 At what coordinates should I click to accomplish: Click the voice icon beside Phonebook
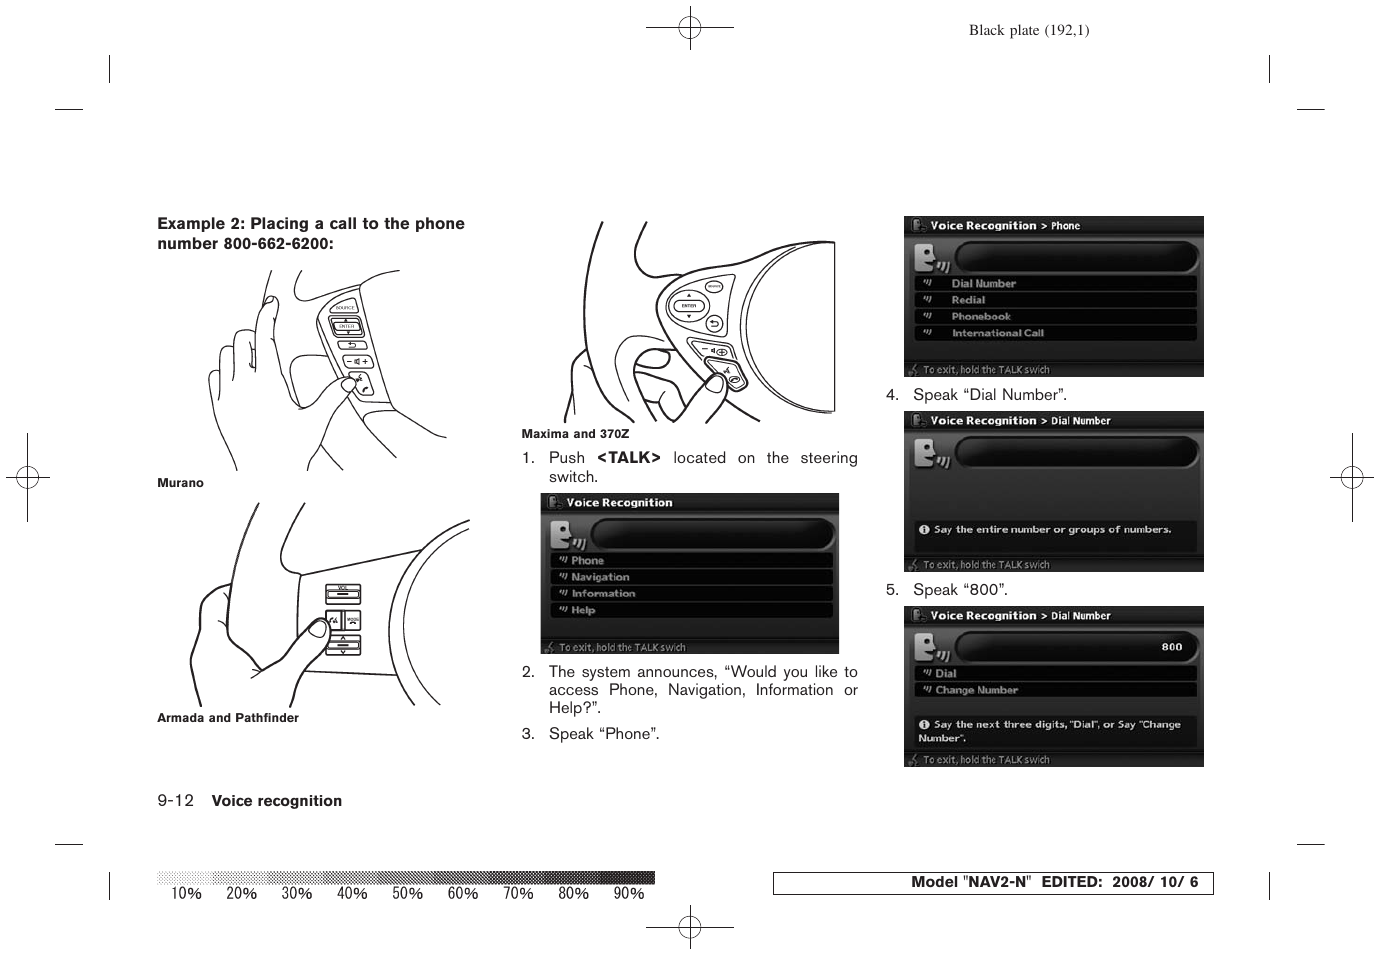927,316
